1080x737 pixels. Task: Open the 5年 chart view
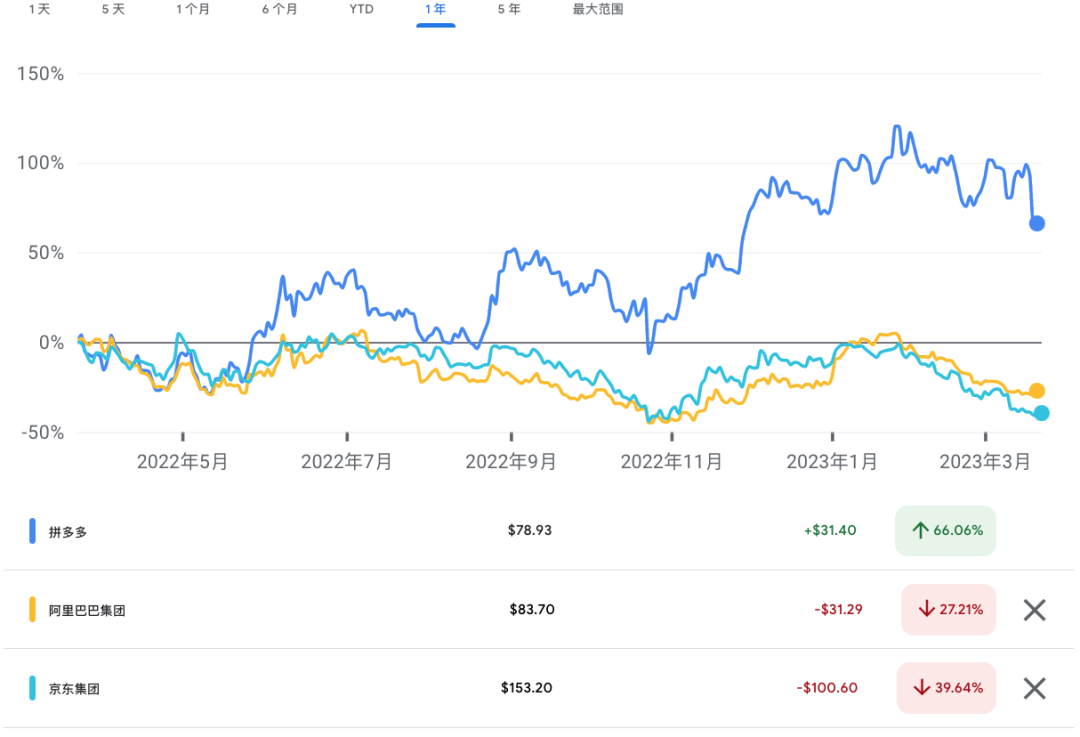pos(508,10)
